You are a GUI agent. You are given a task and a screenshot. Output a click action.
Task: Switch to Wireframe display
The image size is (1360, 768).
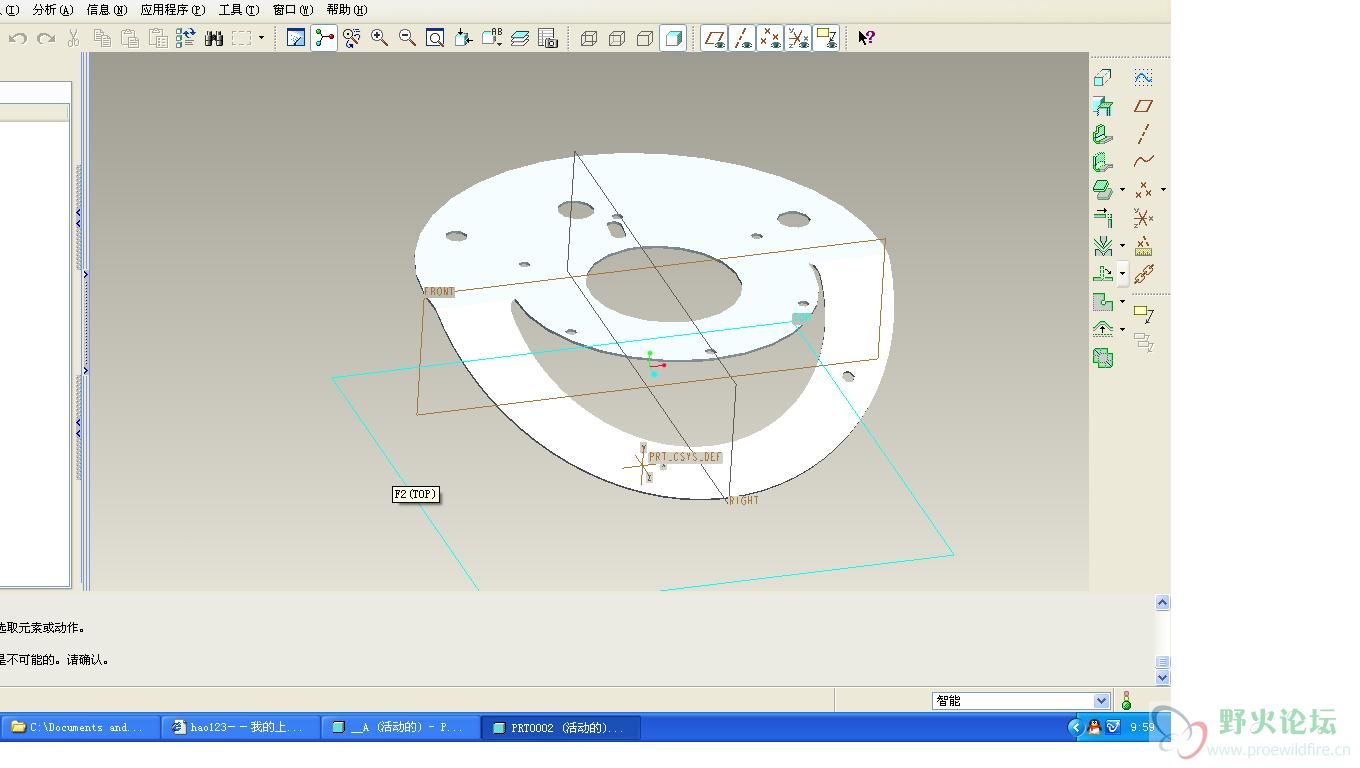pyautogui.click(x=589, y=38)
